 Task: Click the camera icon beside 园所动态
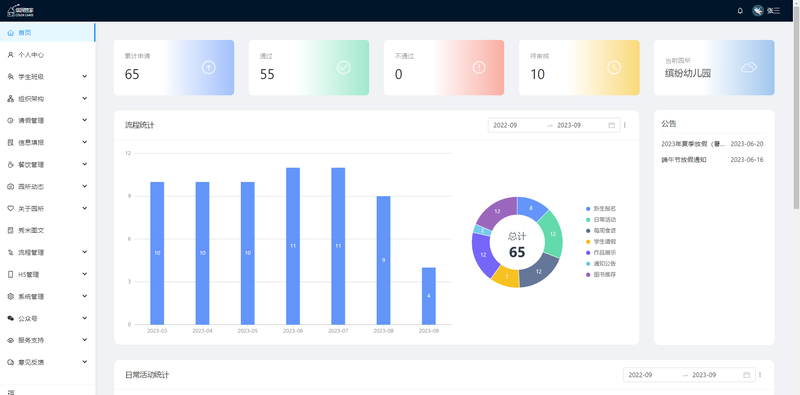coord(11,186)
